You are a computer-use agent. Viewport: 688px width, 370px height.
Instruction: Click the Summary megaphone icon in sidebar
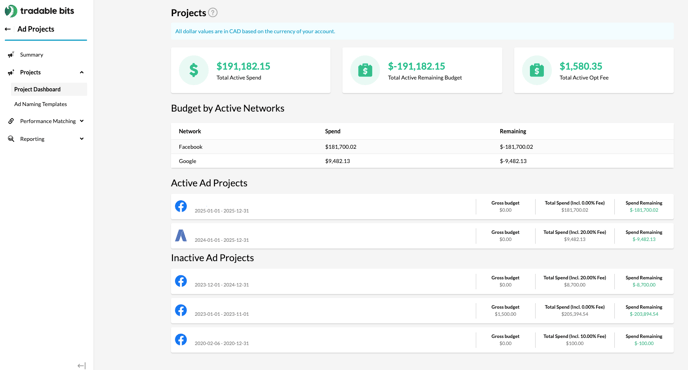coord(11,55)
